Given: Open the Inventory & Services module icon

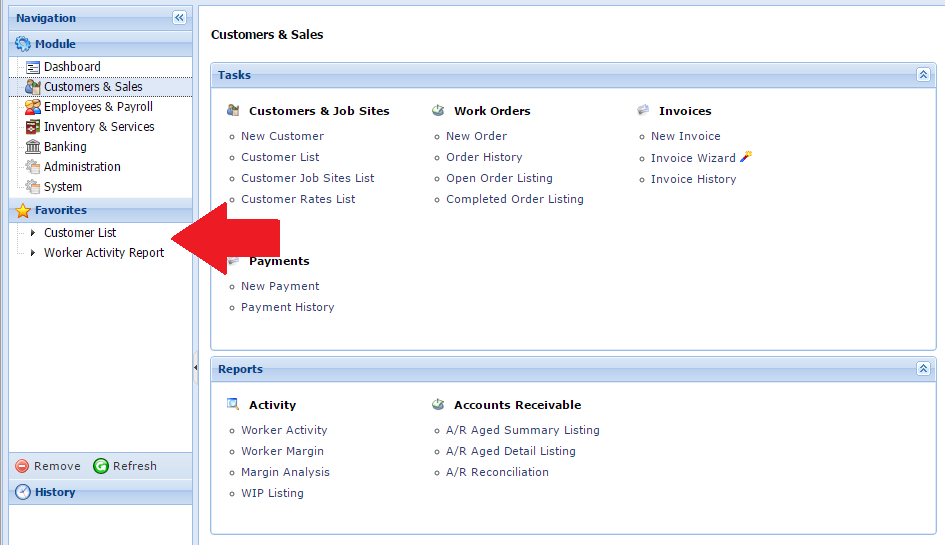Looking at the screenshot, I should (x=33, y=127).
